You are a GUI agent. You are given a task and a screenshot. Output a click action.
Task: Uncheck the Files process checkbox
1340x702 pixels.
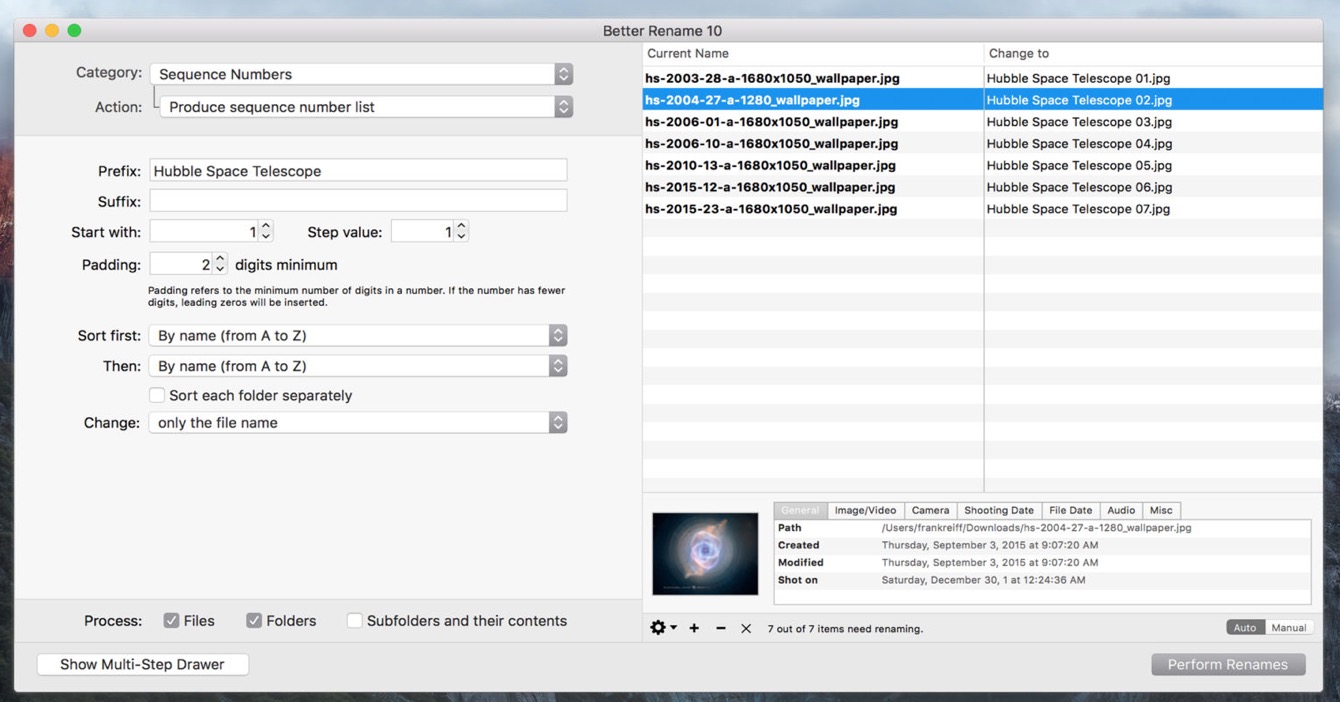click(x=171, y=620)
